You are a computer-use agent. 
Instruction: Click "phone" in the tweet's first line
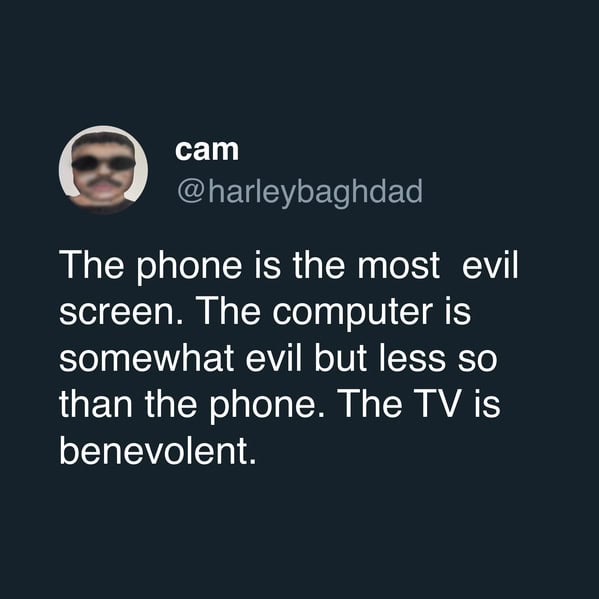189,267
